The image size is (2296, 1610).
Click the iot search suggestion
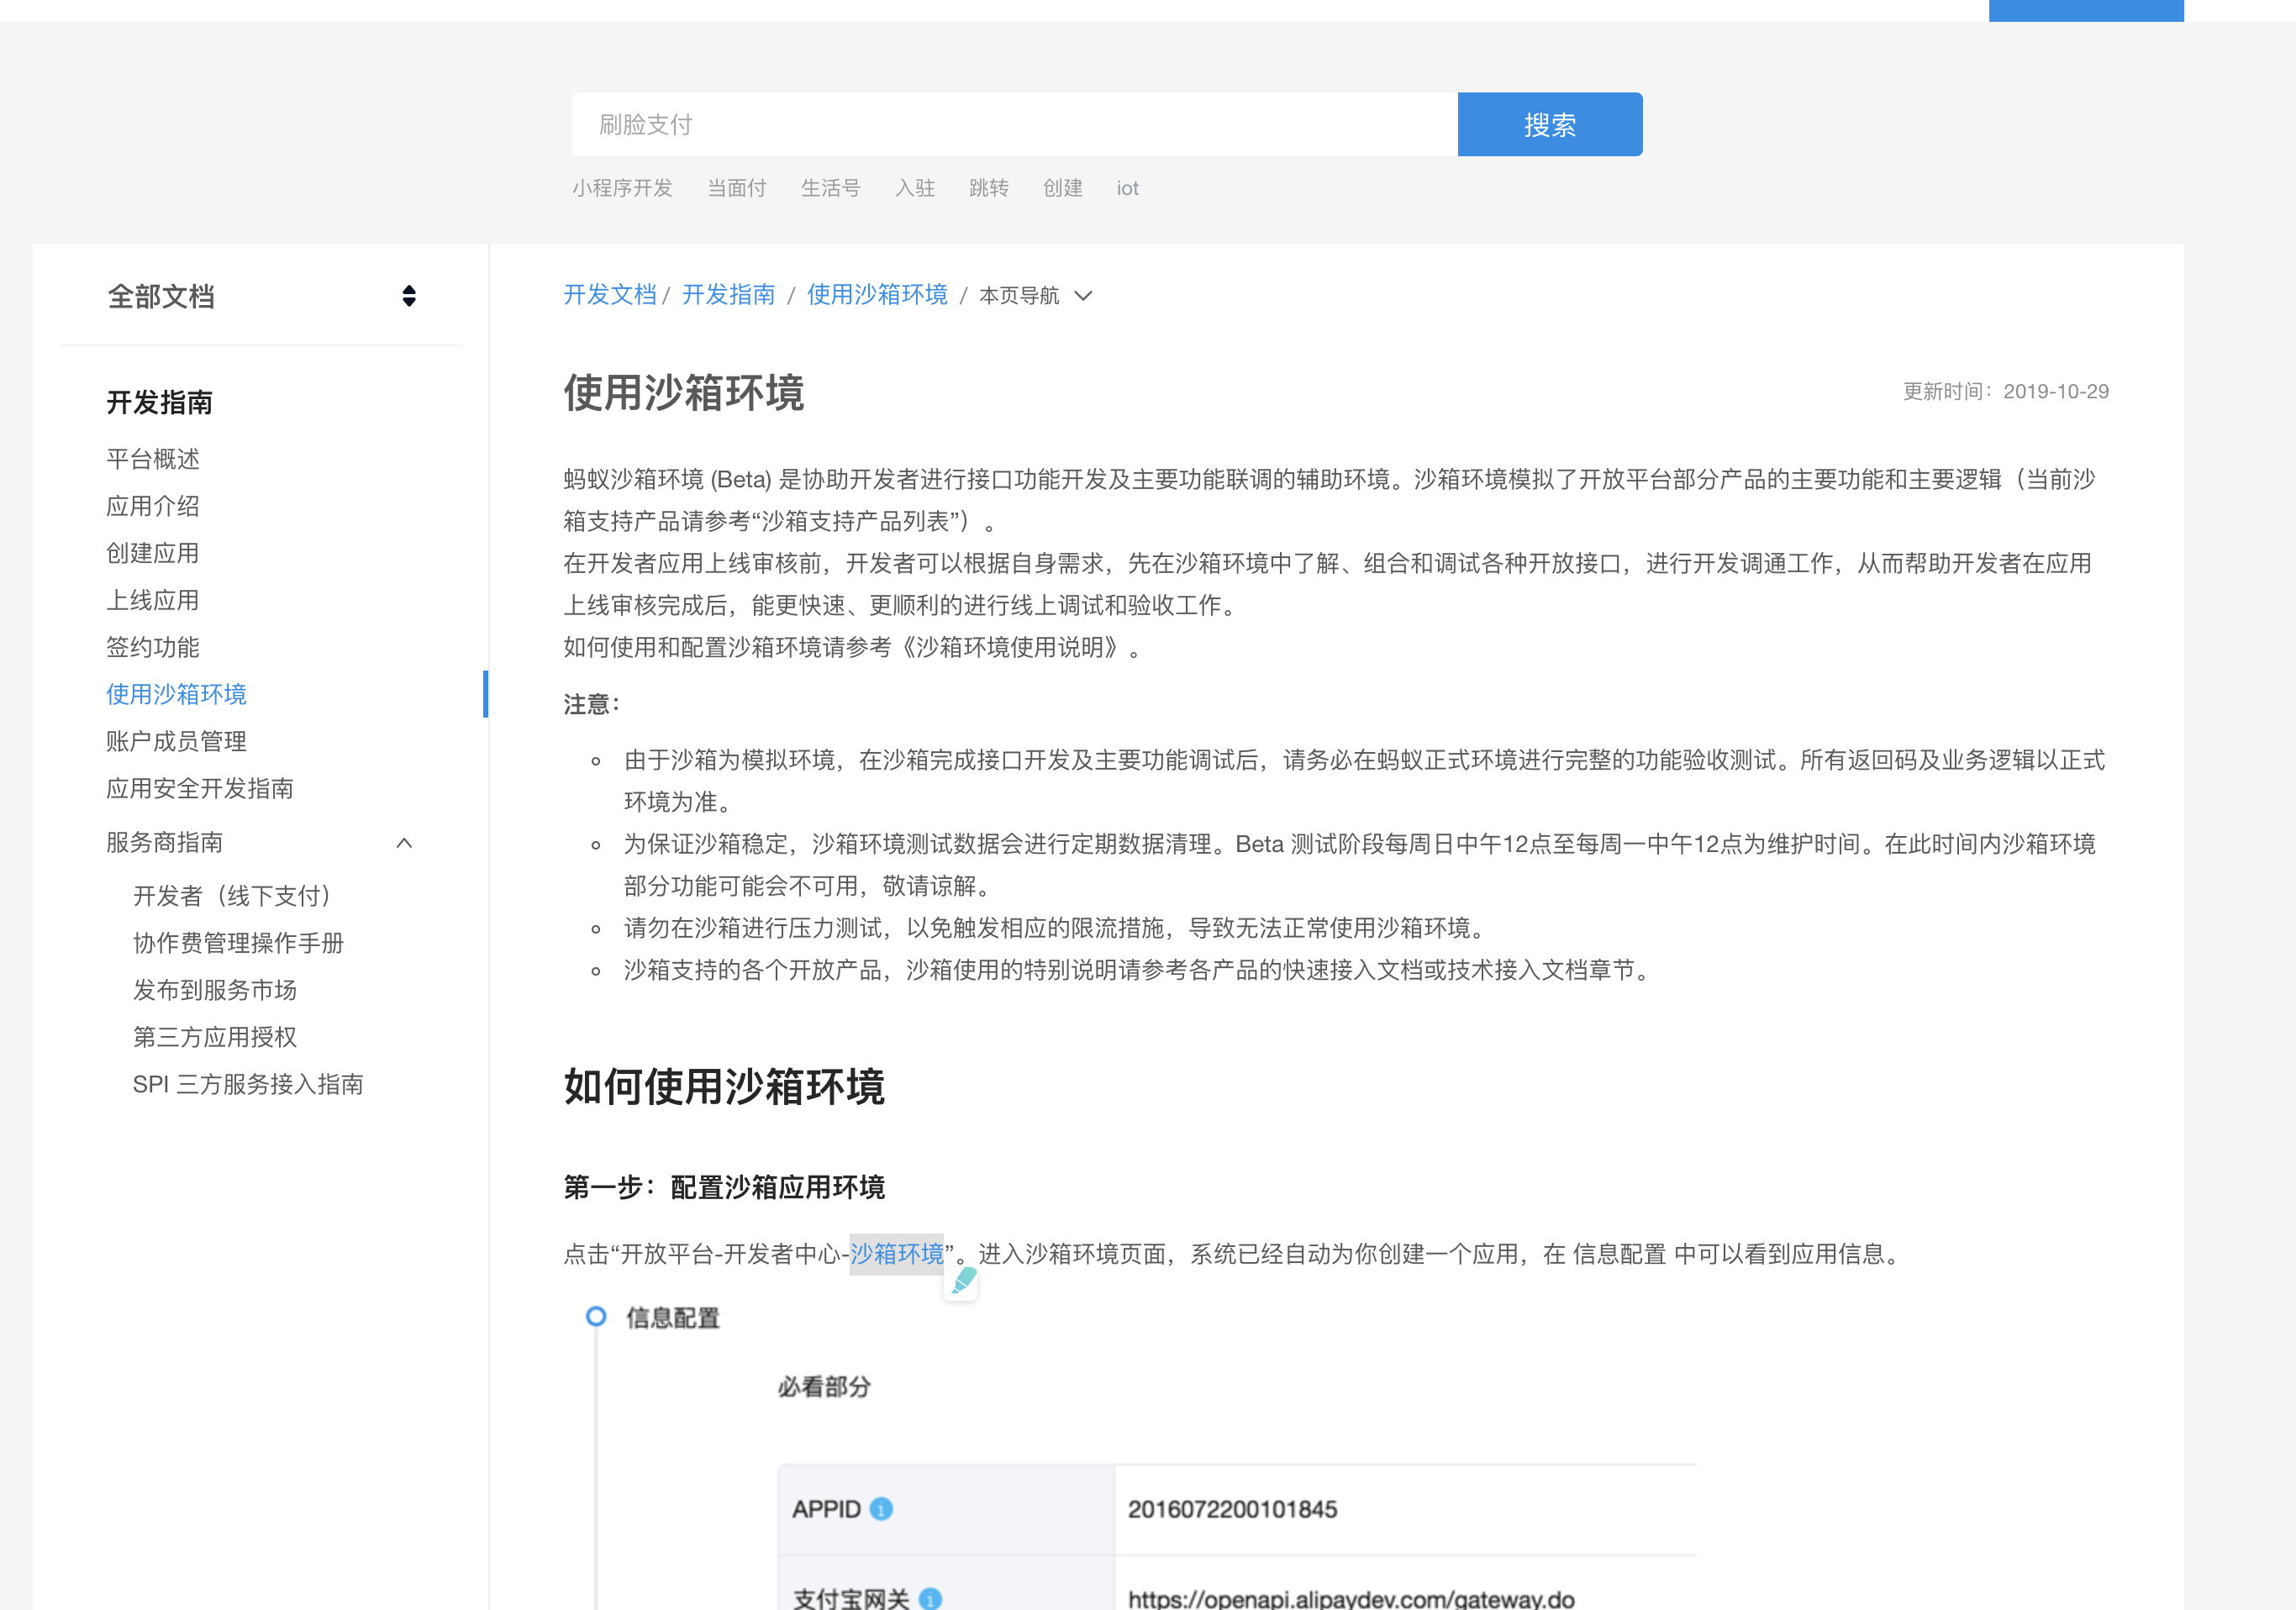point(1127,188)
